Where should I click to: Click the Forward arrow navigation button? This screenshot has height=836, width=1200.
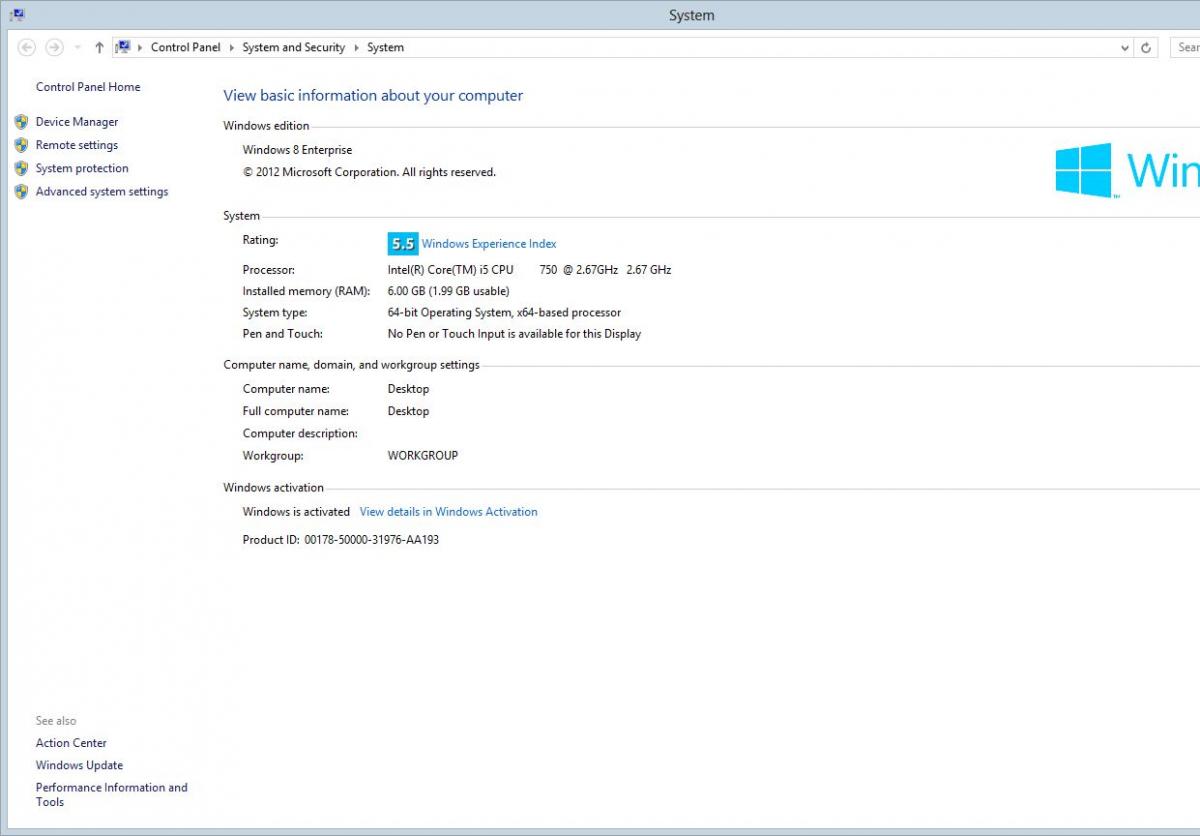point(55,47)
